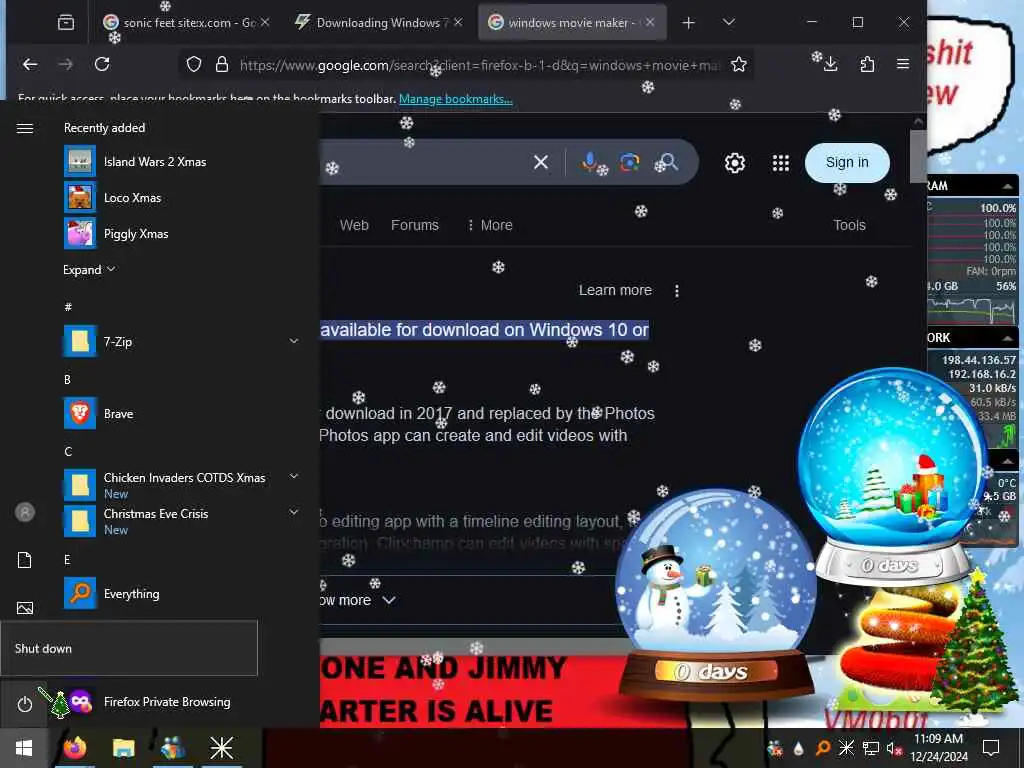This screenshot has width=1024, height=768.
Task: Click the Sign in button
Action: coord(847,163)
